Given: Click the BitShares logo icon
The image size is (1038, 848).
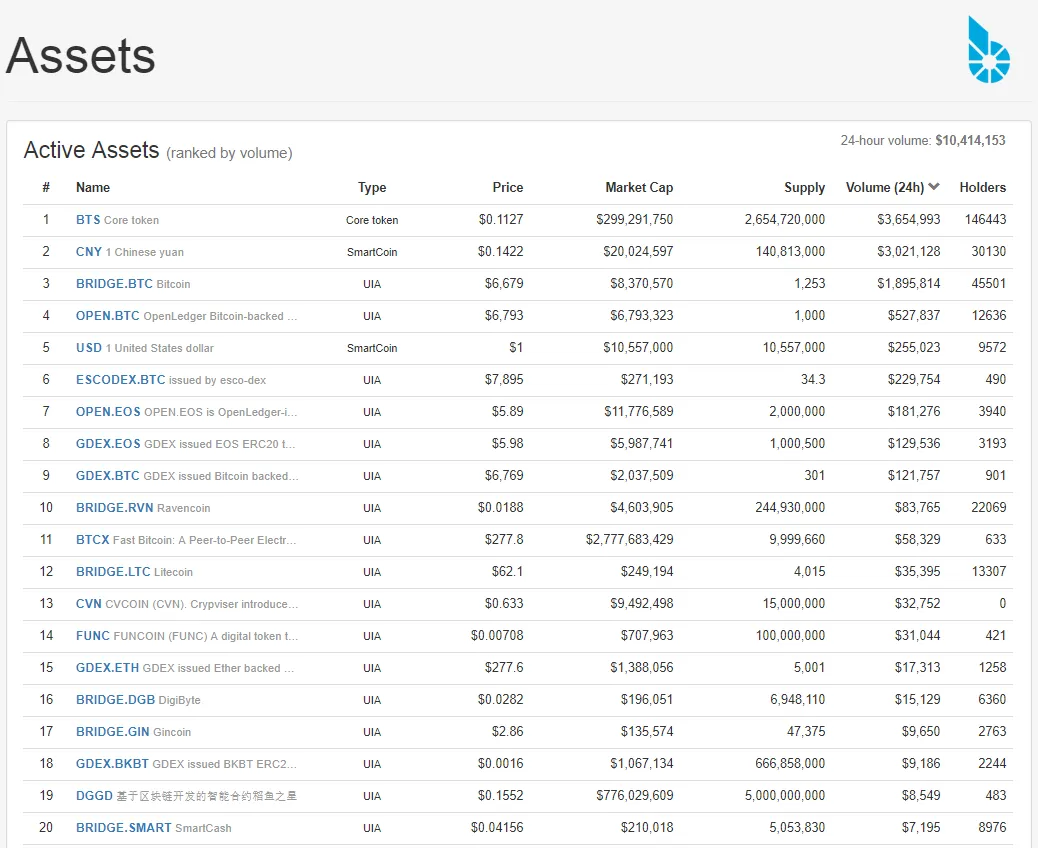Looking at the screenshot, I should tap(989, 50).
